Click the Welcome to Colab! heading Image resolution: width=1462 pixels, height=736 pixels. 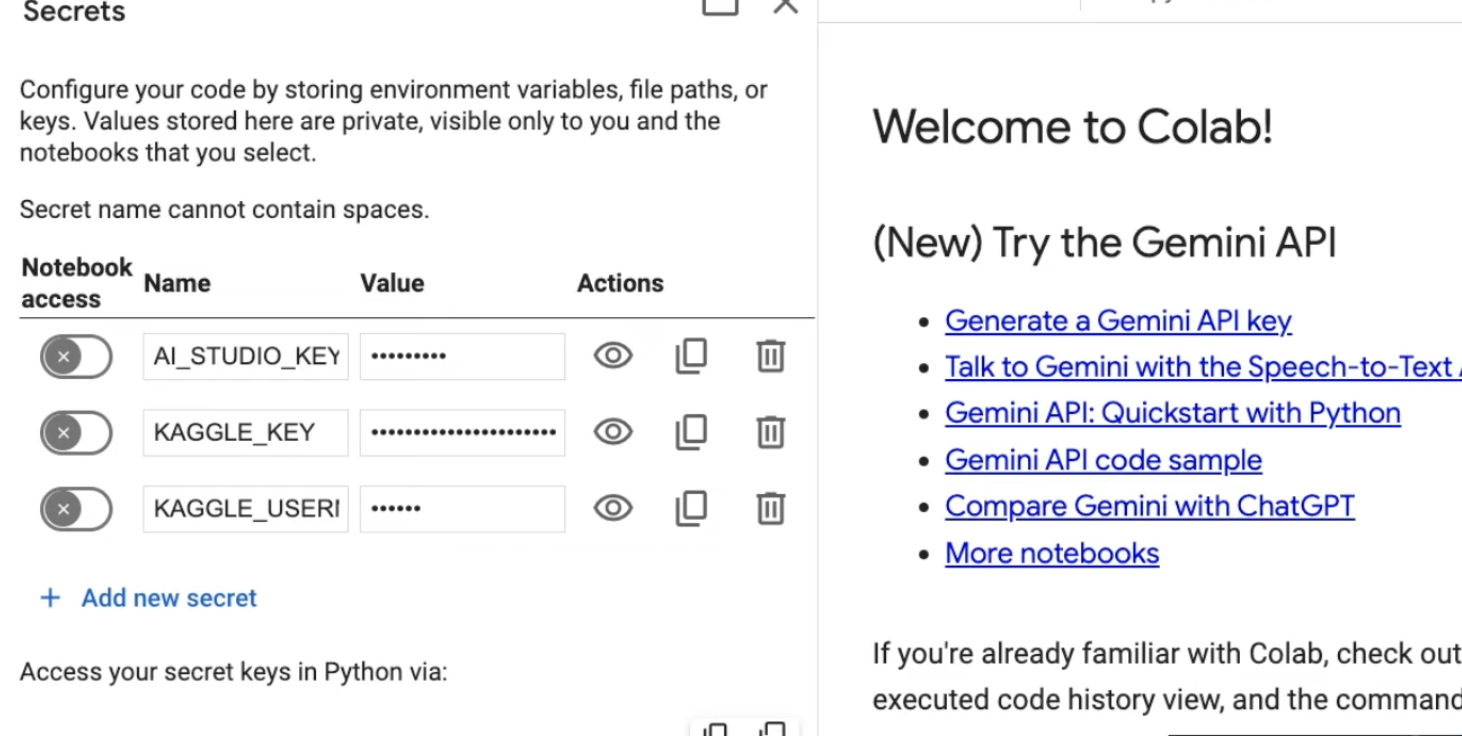tap(1072, 128)
